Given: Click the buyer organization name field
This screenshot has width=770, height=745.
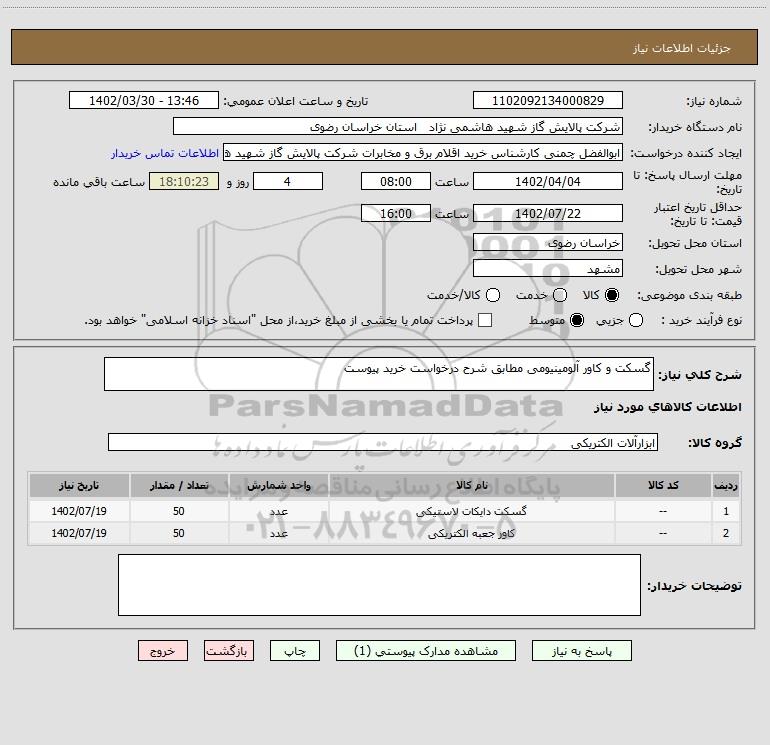Looking at the screenshot, I should pyautogui.click(x=398, y=126).
